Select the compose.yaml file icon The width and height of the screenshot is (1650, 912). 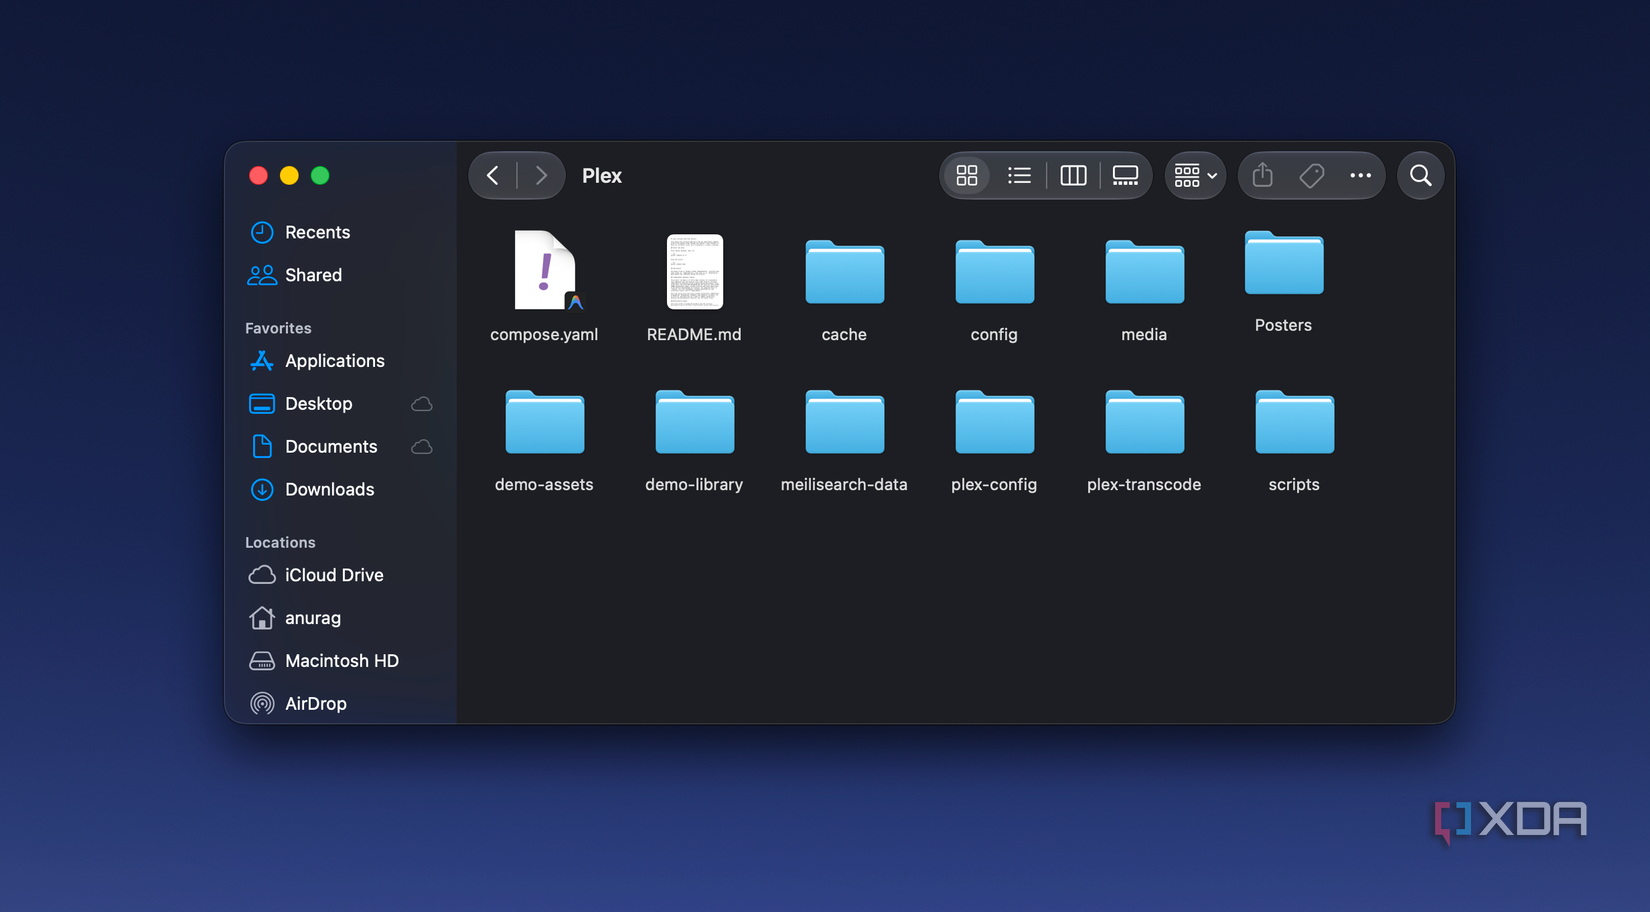click(546, 271)
